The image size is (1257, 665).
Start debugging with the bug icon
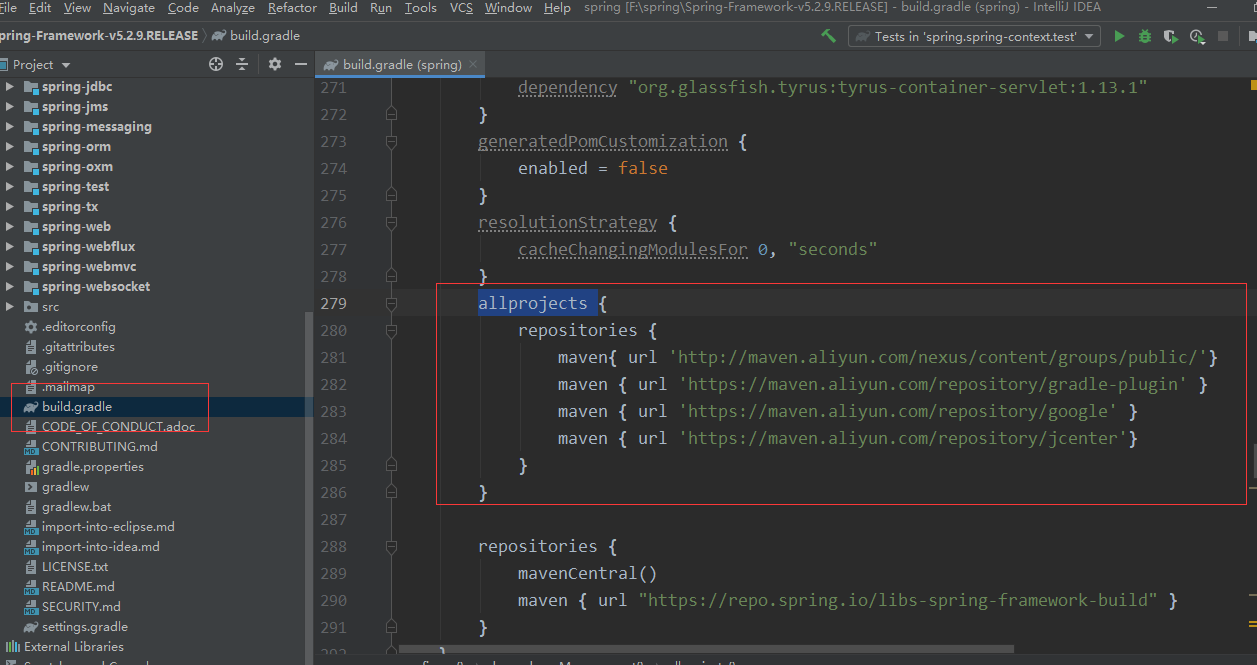1145,36
